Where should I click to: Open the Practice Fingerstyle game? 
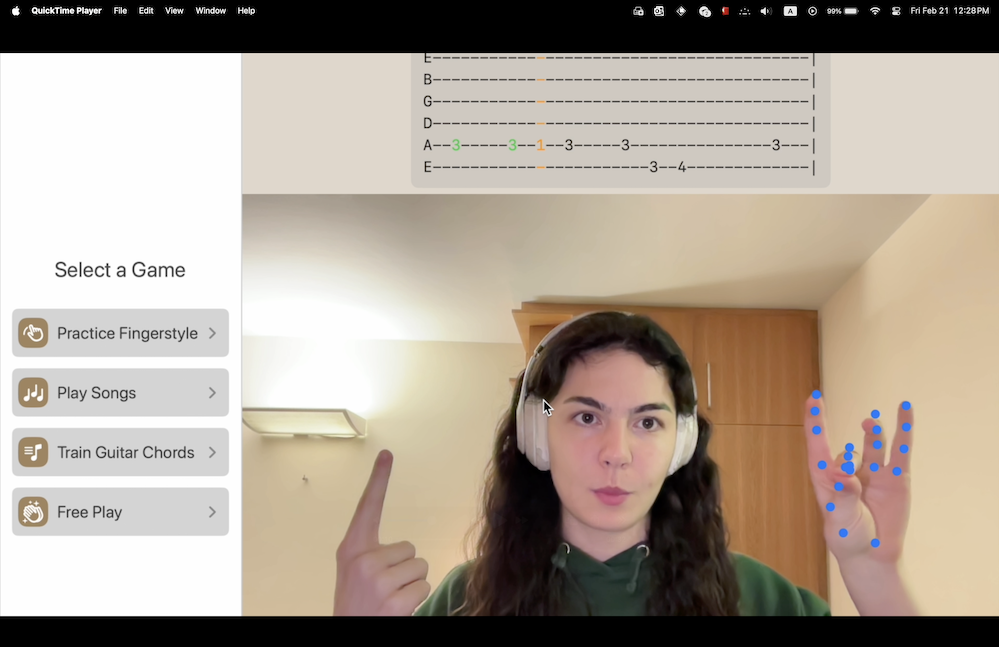point(120,333)
